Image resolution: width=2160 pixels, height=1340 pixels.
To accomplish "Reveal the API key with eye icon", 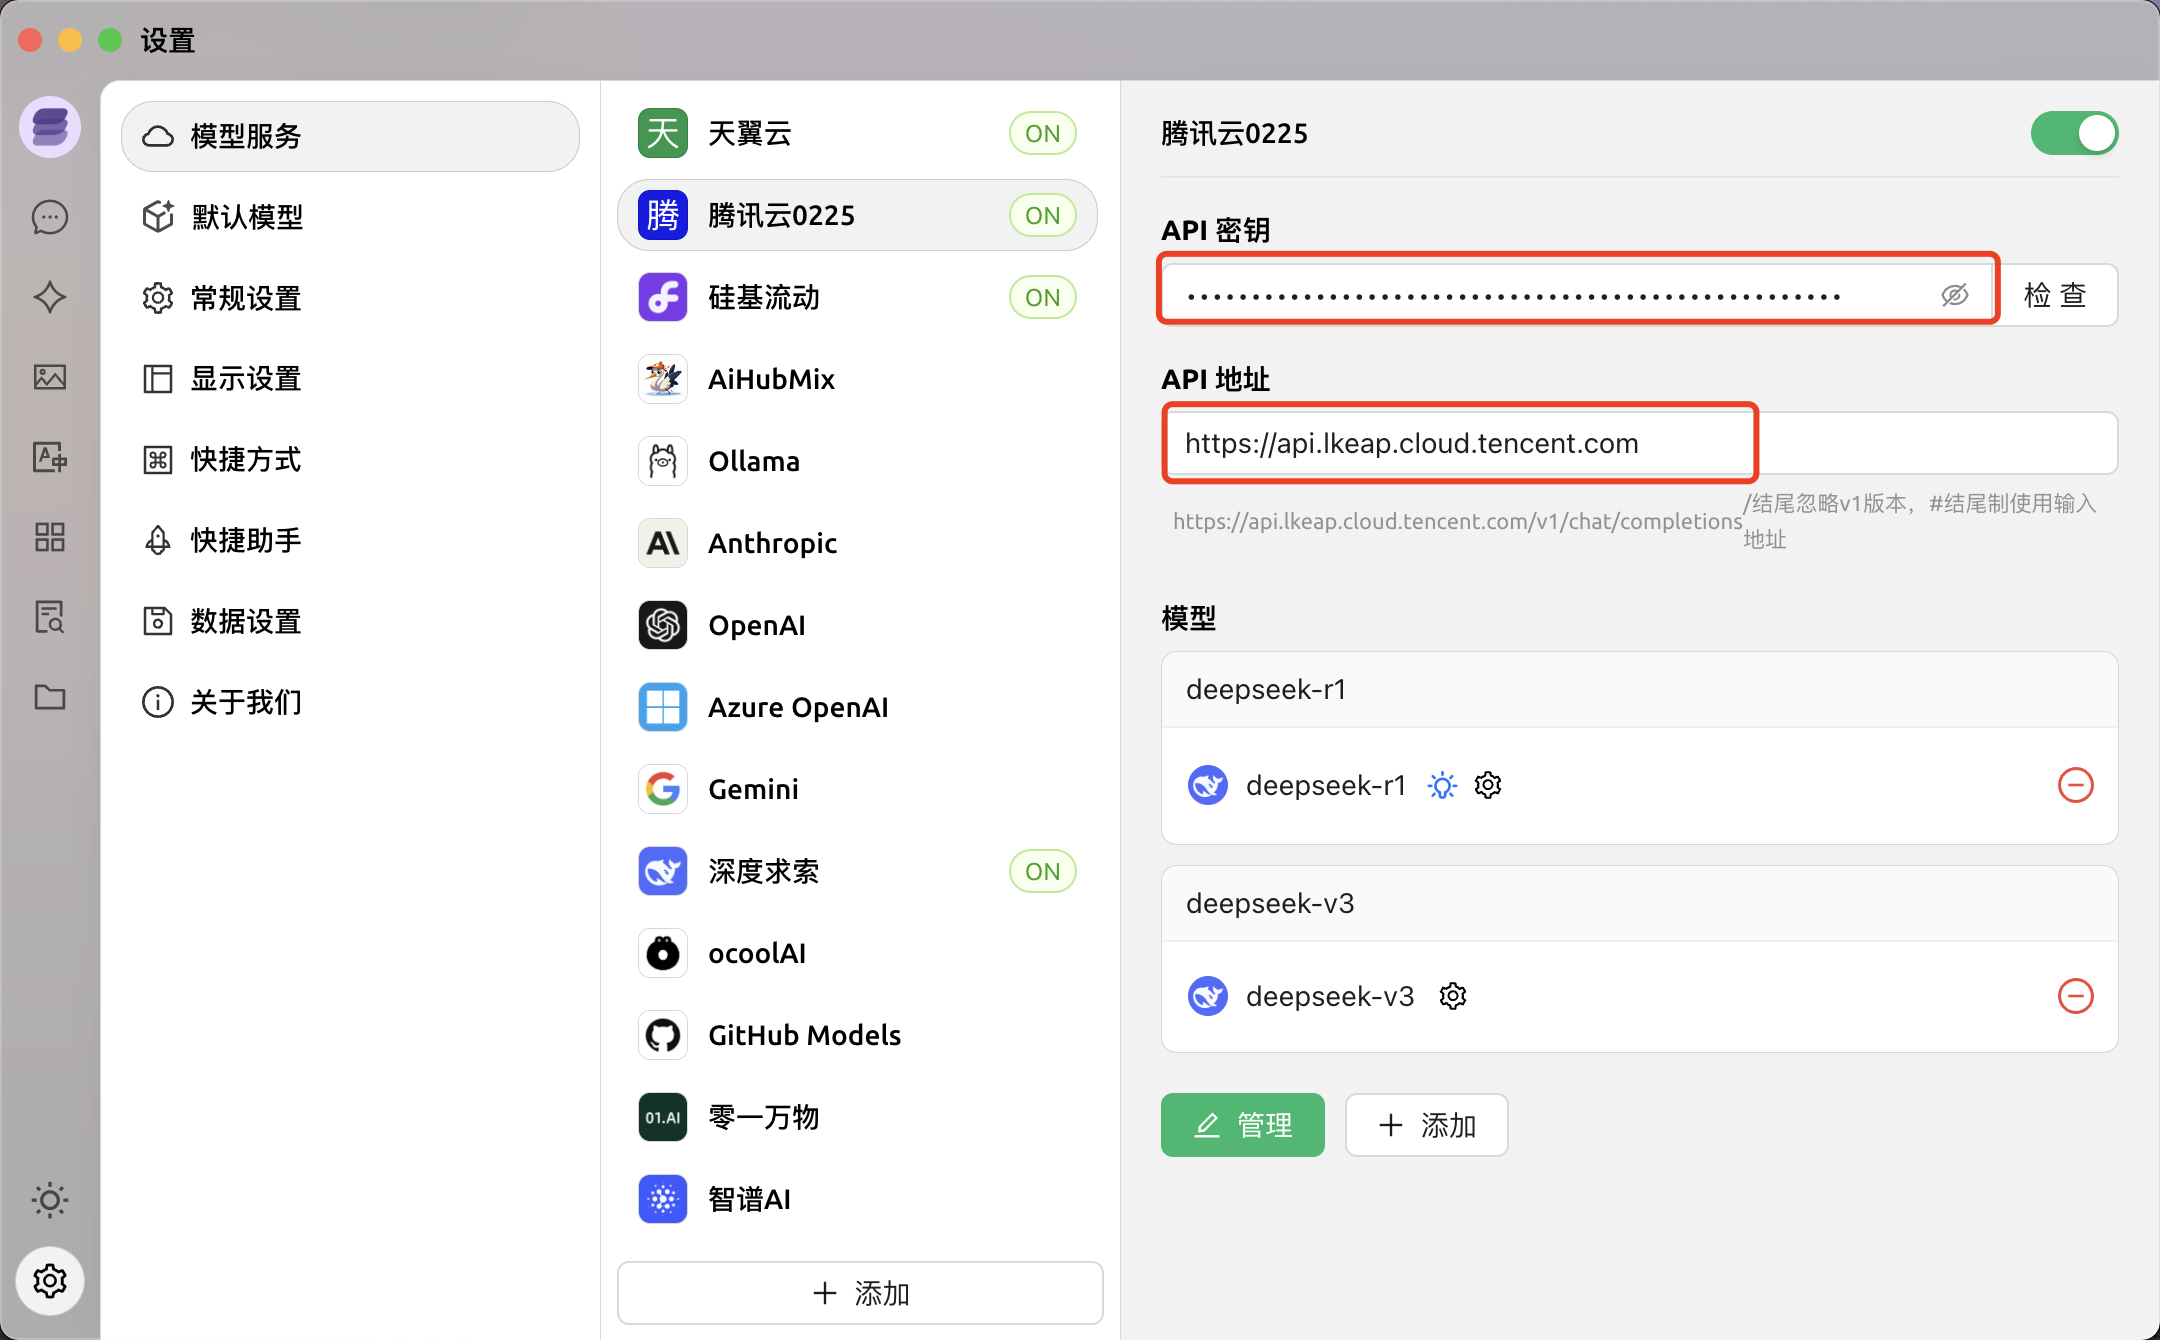I will pos(1954,295).
